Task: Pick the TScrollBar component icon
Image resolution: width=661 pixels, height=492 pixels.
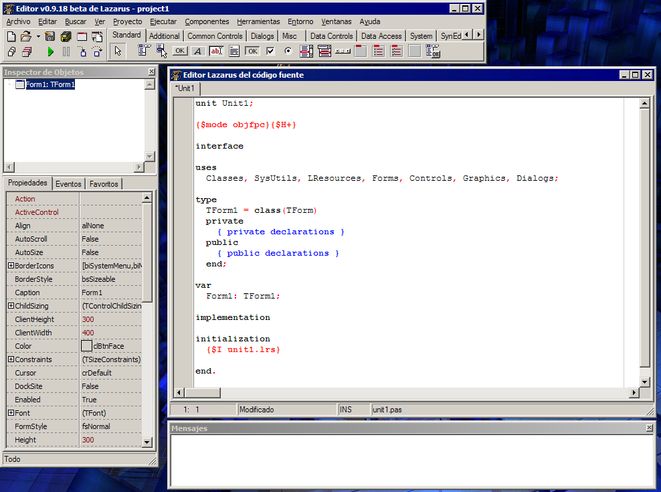Action: pos(343,51)
